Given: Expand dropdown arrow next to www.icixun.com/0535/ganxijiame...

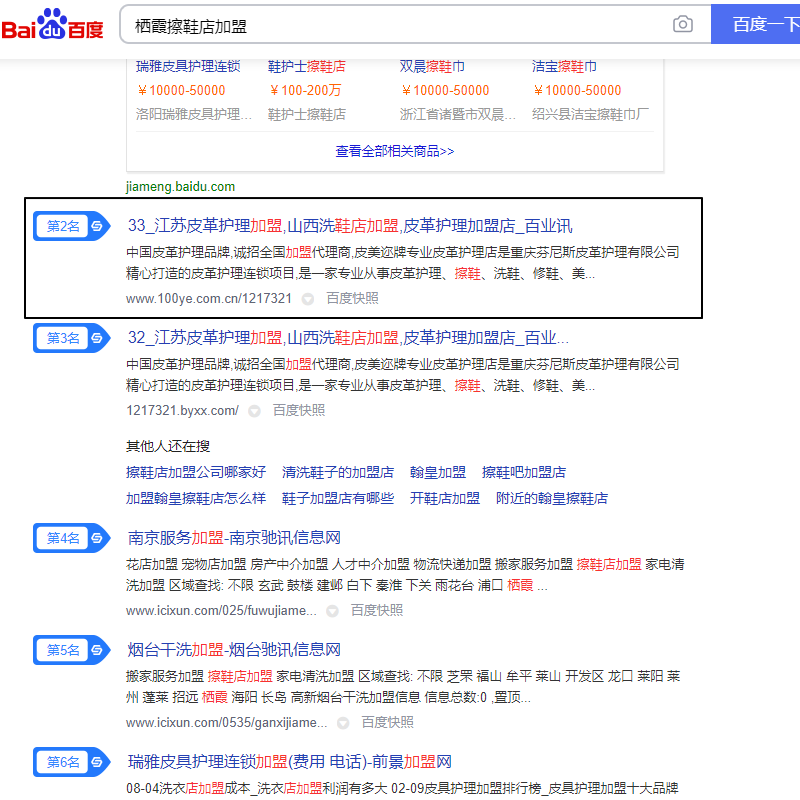Looking at the screenshot, I should [x=343, y=723].
